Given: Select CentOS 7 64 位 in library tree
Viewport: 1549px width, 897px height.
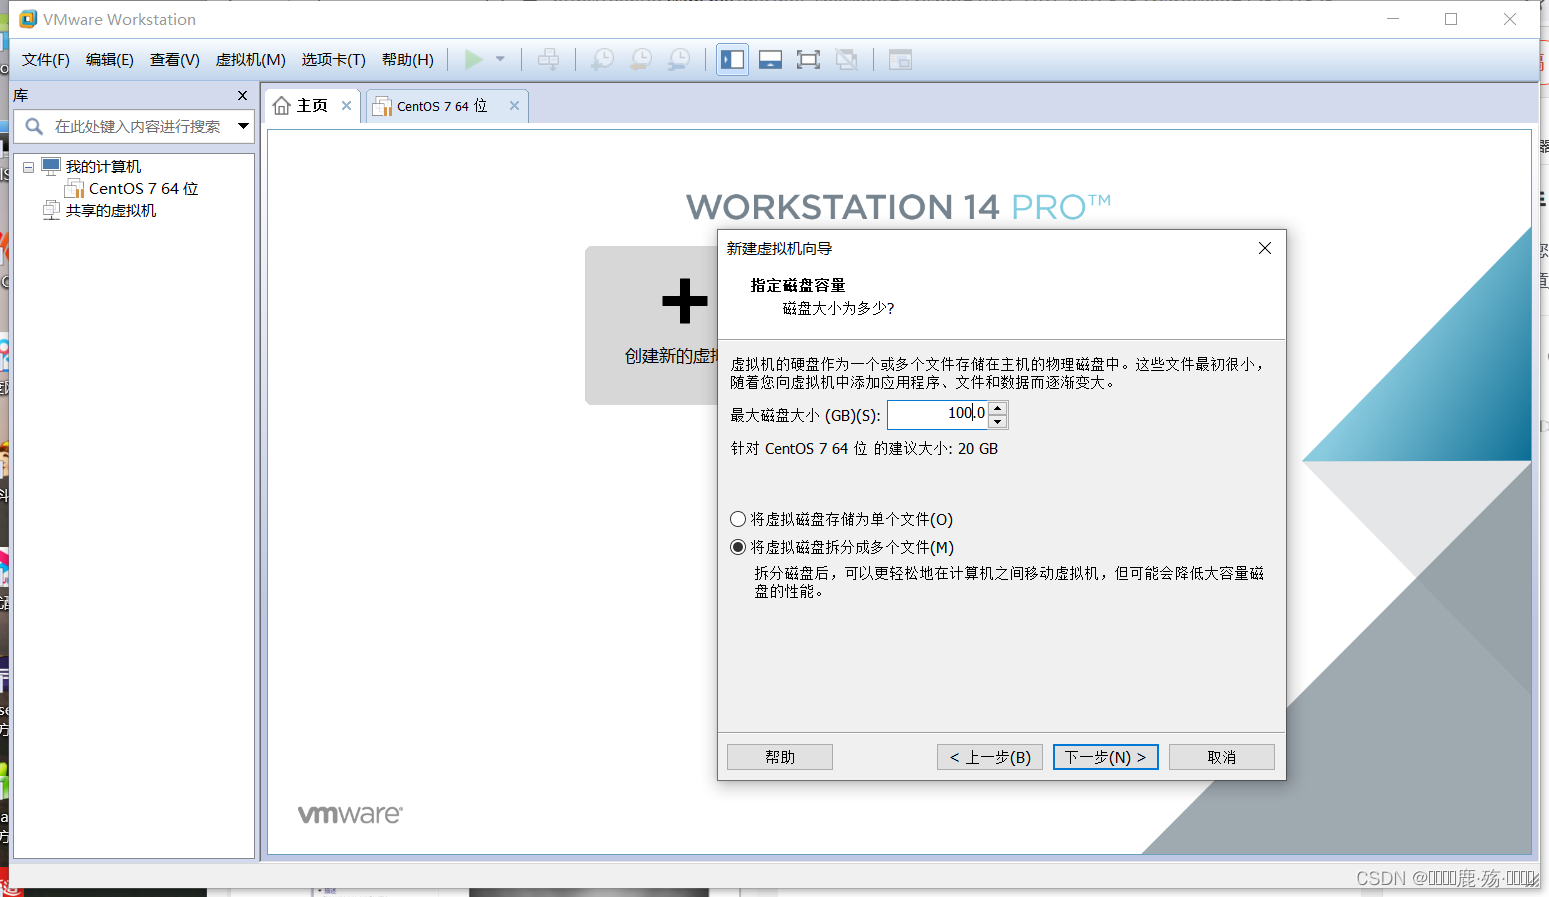Looking at the screenshot, I should [144, 189].
